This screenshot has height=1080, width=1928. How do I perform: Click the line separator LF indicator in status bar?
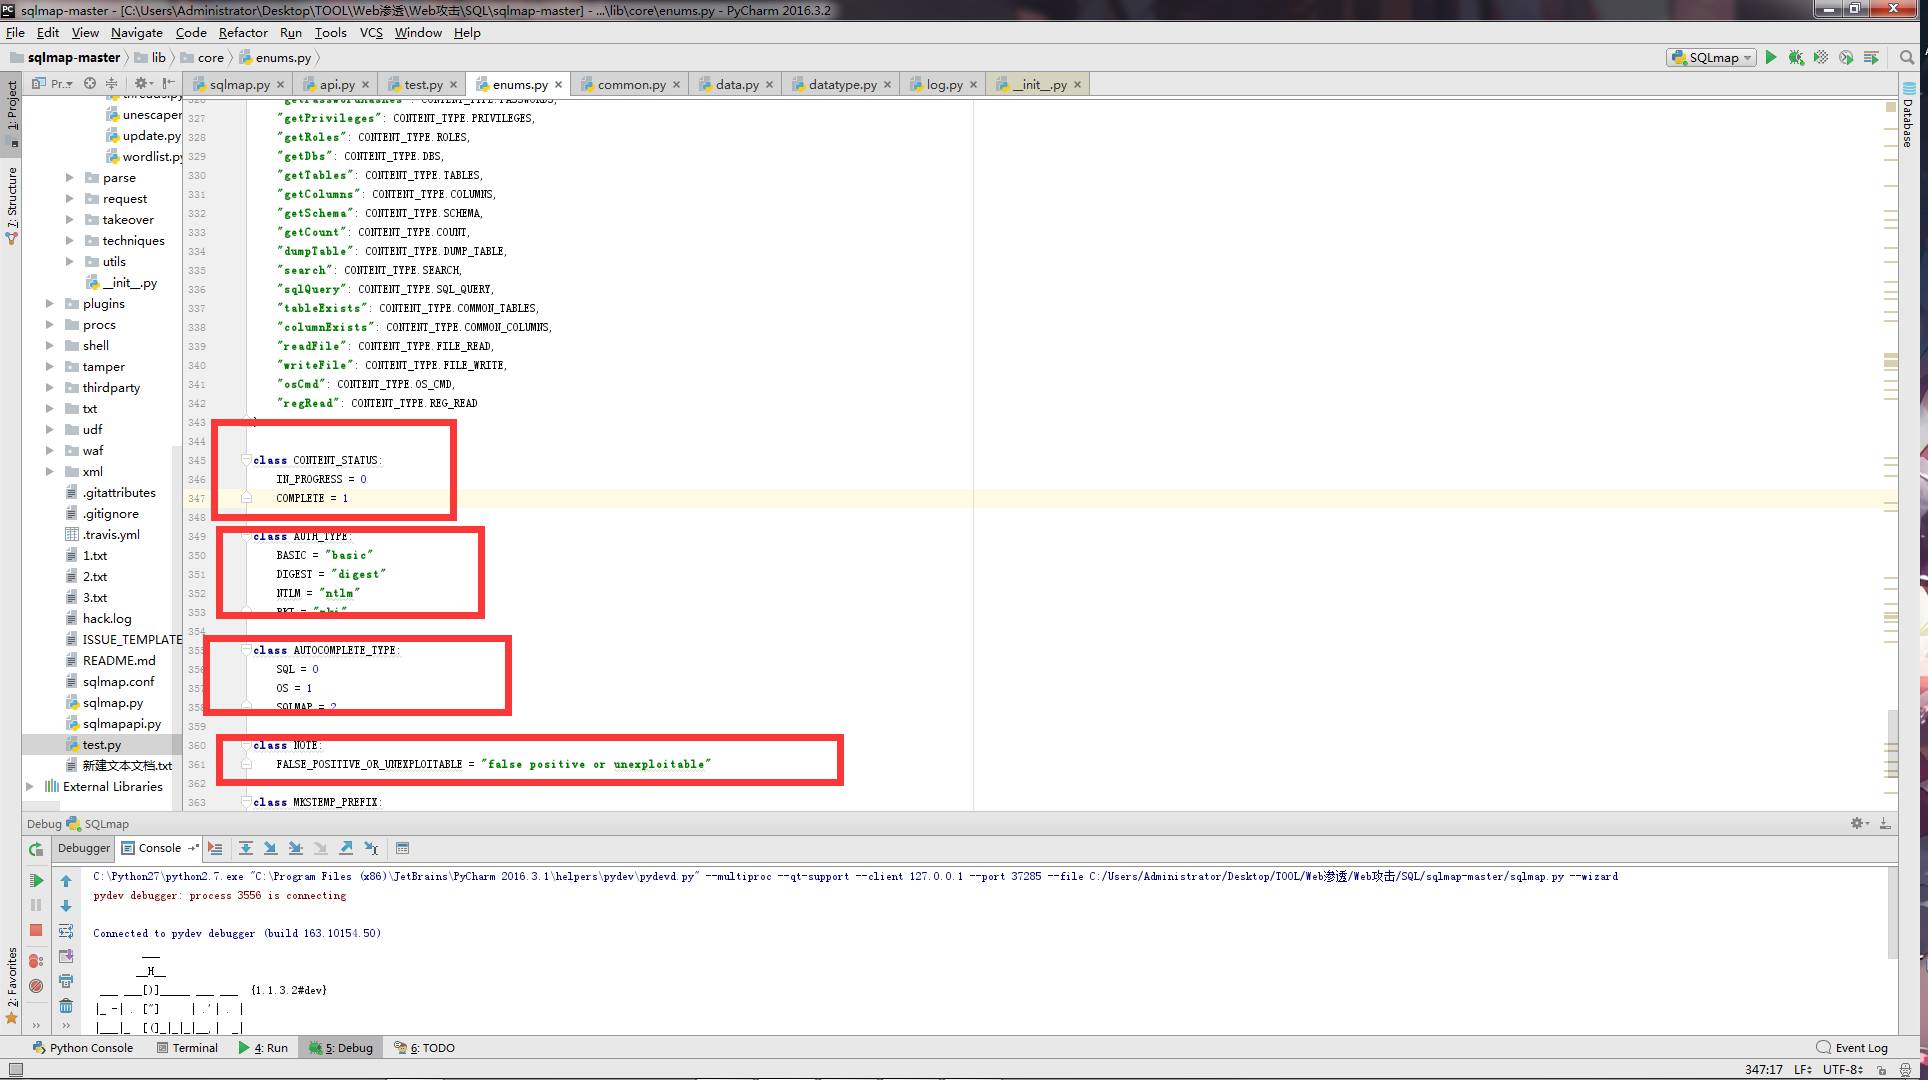[1804, 1069]
